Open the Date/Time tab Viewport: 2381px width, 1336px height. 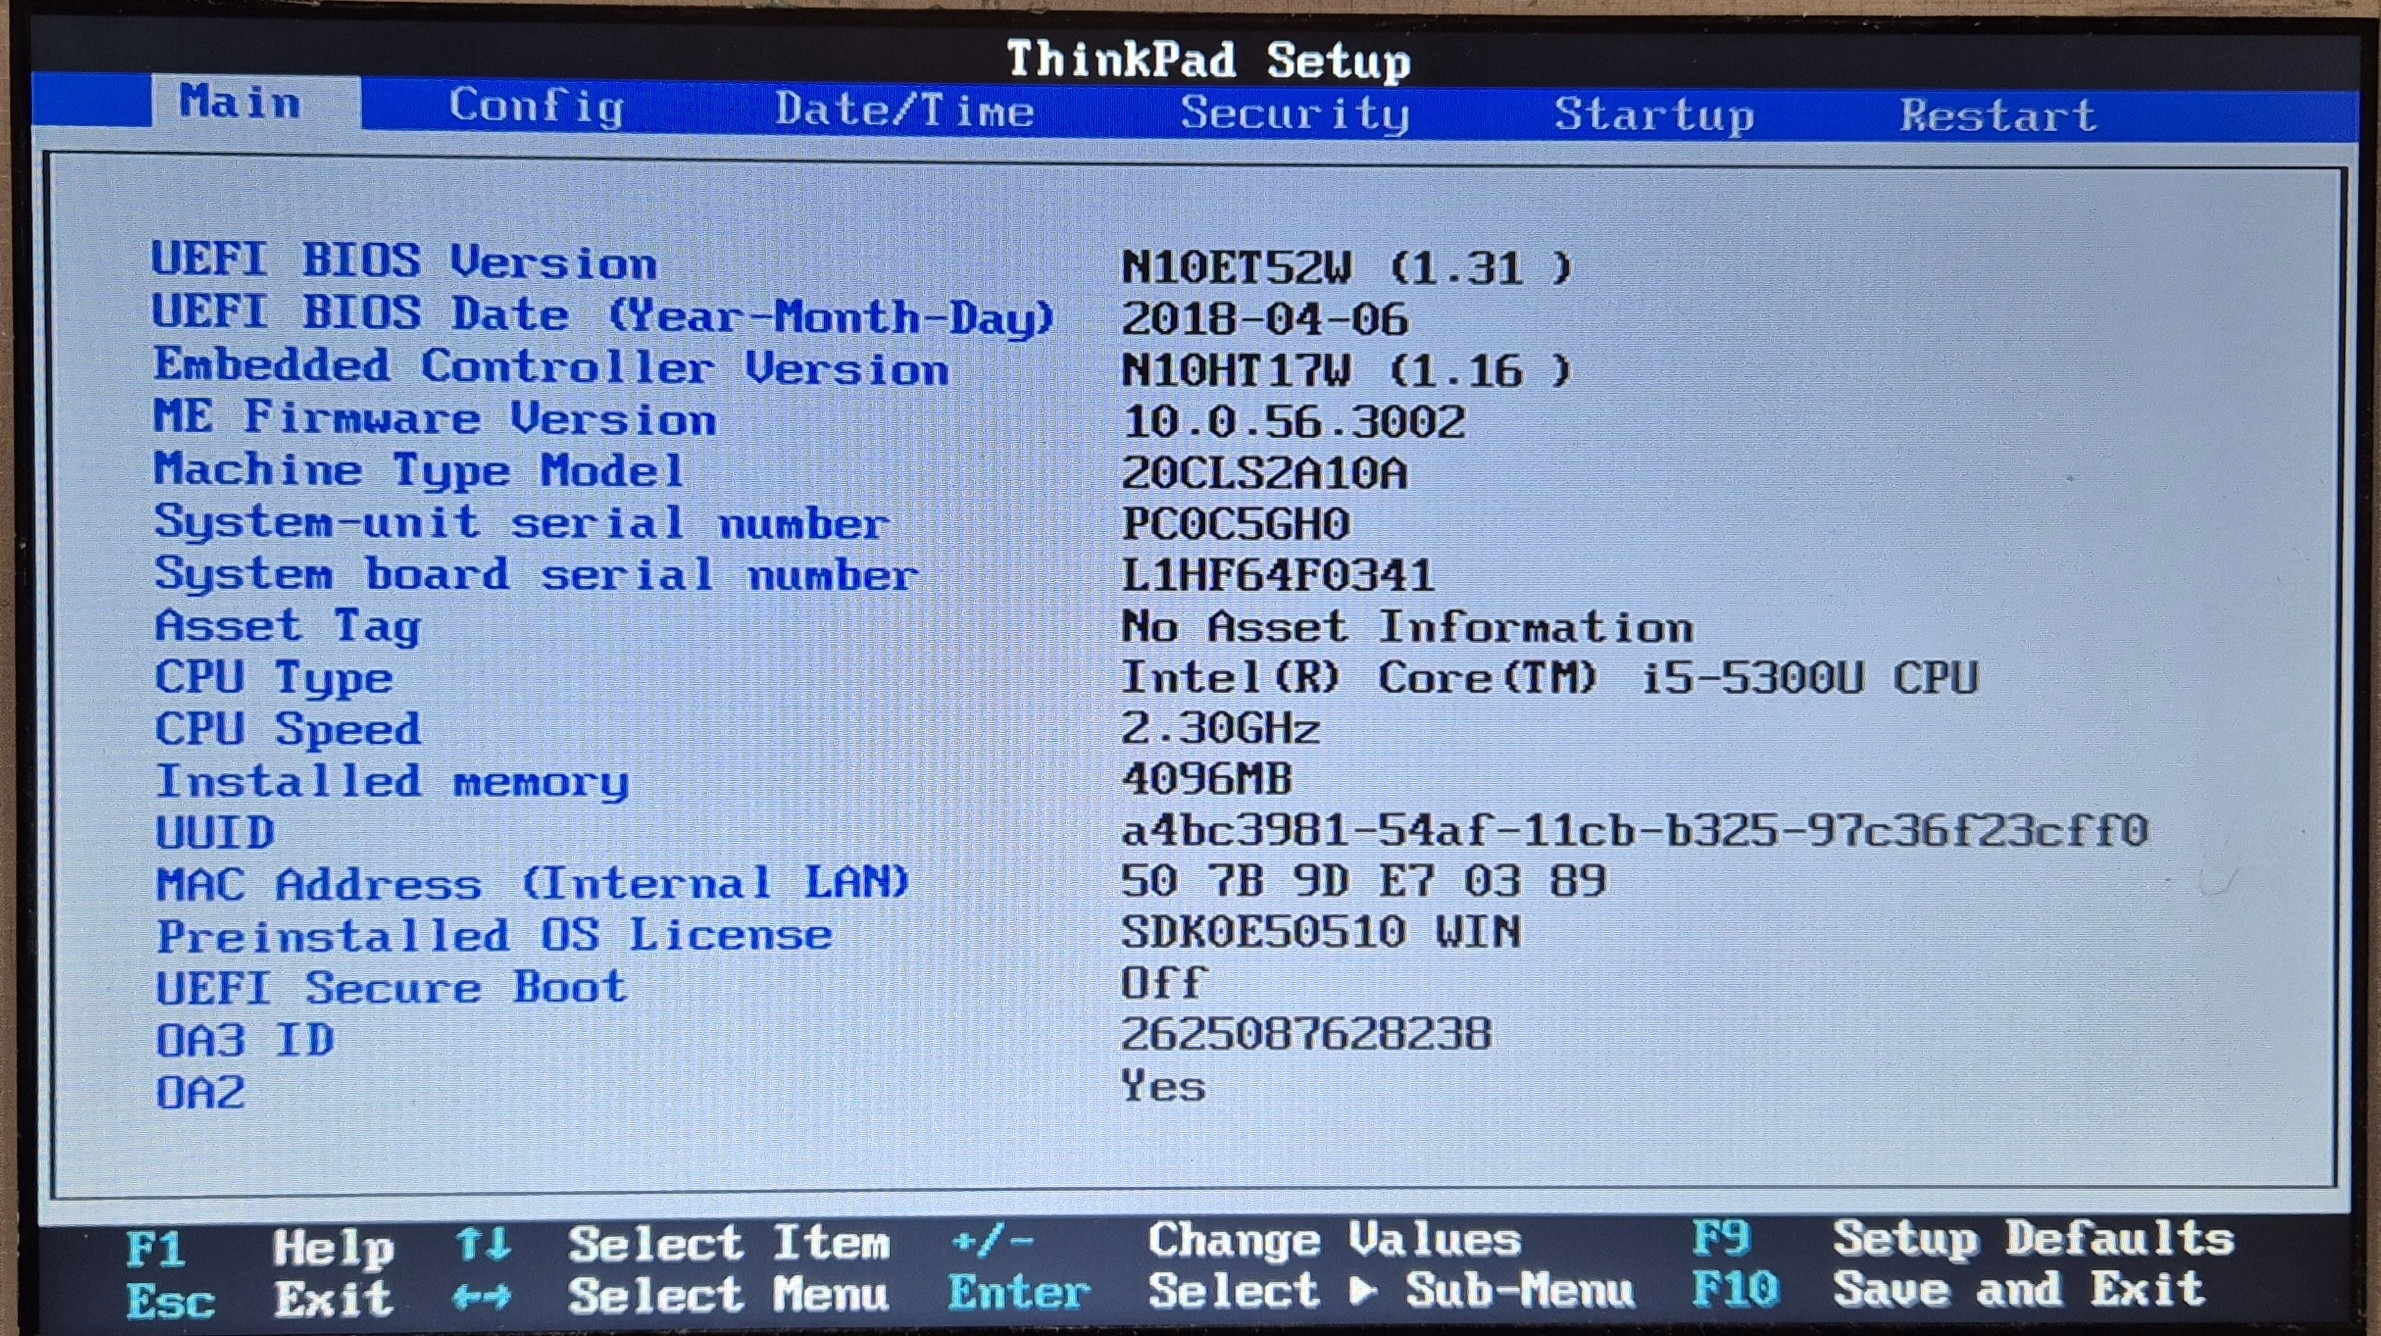pyautogui.click(x=904, y=109)
